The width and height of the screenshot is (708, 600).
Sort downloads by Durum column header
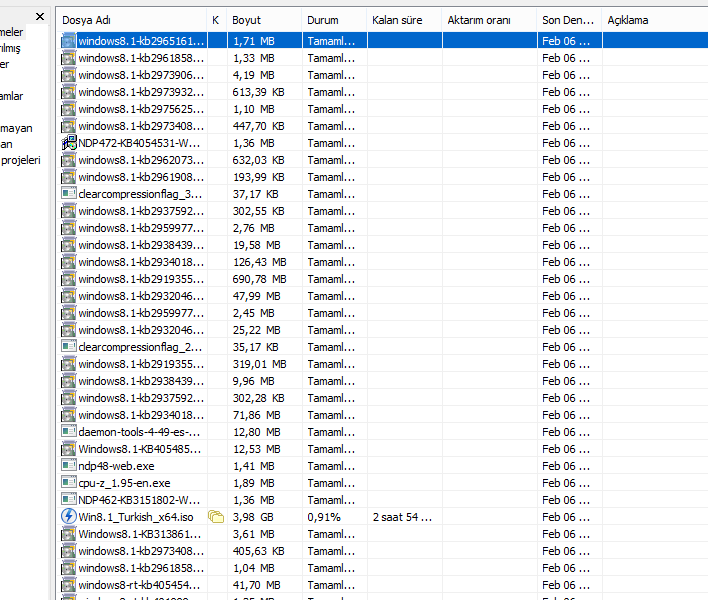(335, 20)
